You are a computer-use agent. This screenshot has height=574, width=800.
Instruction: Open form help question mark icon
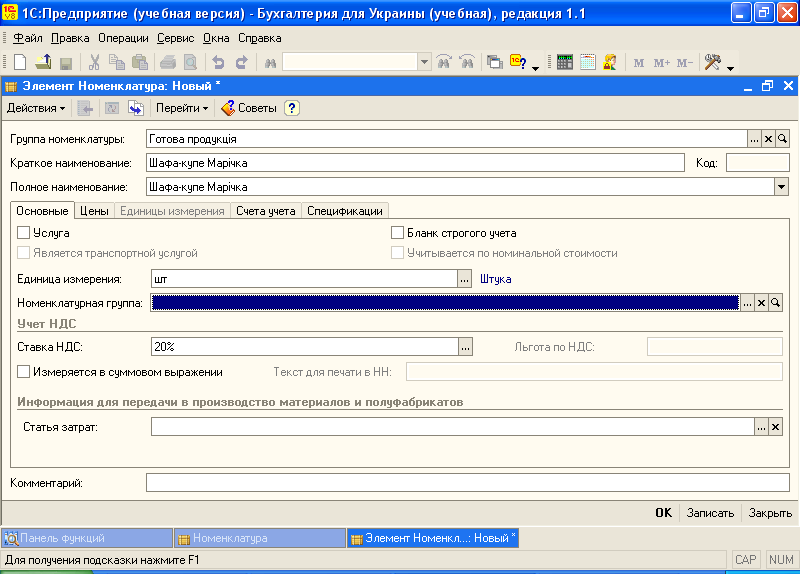[x=292, y=108]
